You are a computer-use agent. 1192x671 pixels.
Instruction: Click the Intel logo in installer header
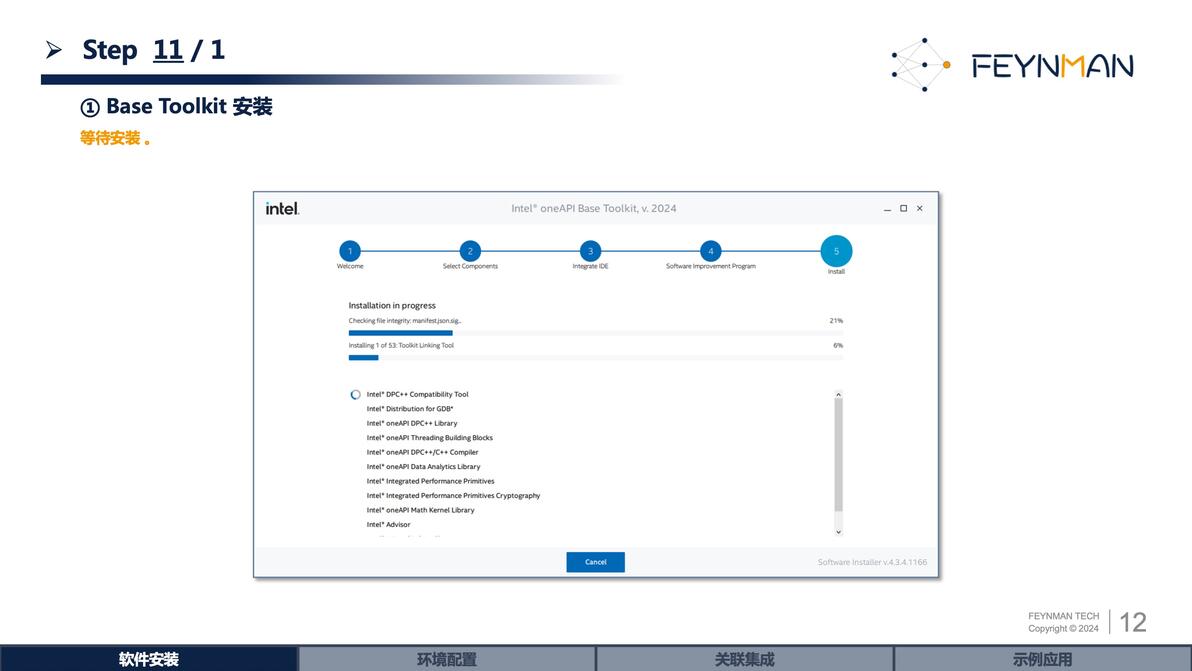click(282, 208)
